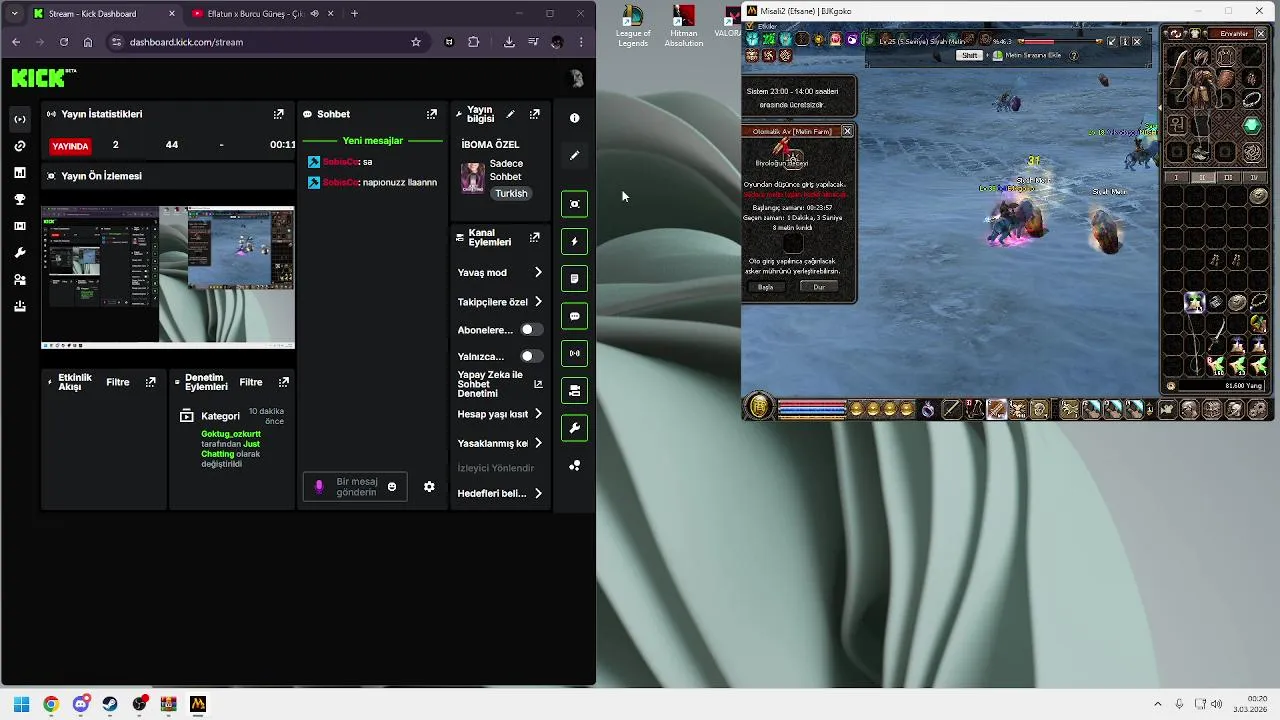The image size is (1280, 720).
Task: Select the Stream - Kick Dashboard tab
Action: [x=103, y=14]
